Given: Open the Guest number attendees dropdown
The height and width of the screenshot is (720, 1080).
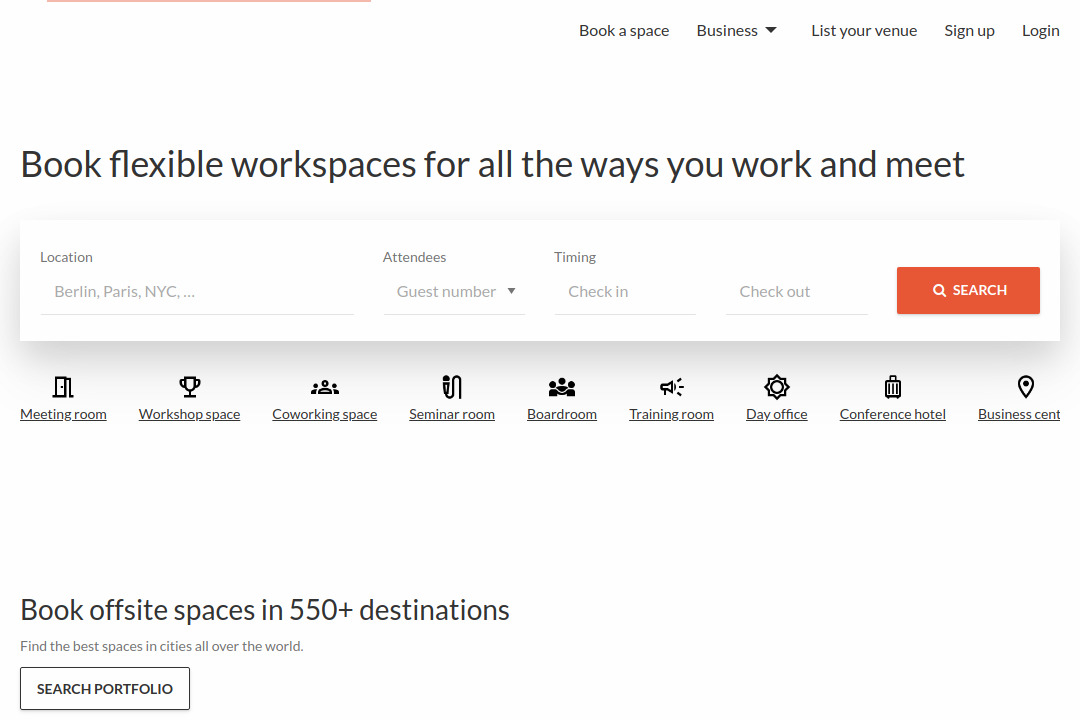Looking at the screenshot, I should 447,291.
